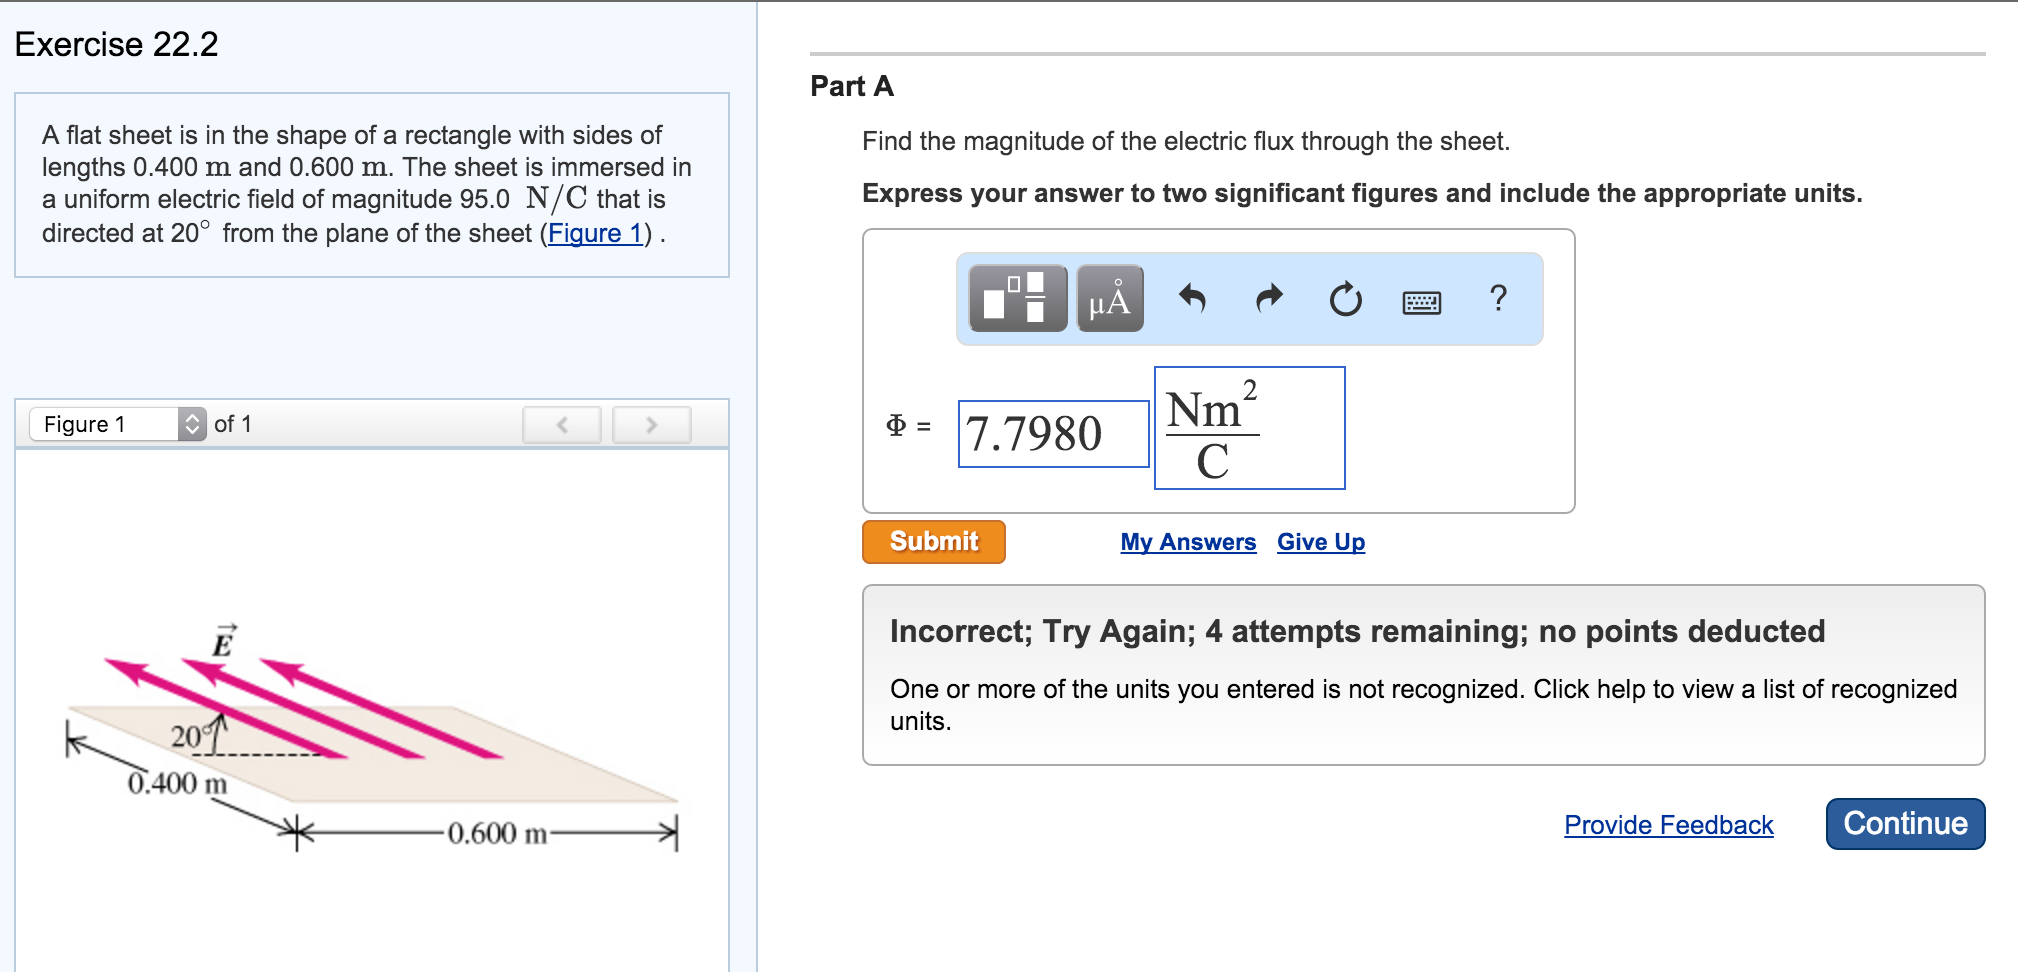Viewport: 2018px width, 972px height.
Task: Open Figure 1 link in problem statement
Action: coord(595,233)
